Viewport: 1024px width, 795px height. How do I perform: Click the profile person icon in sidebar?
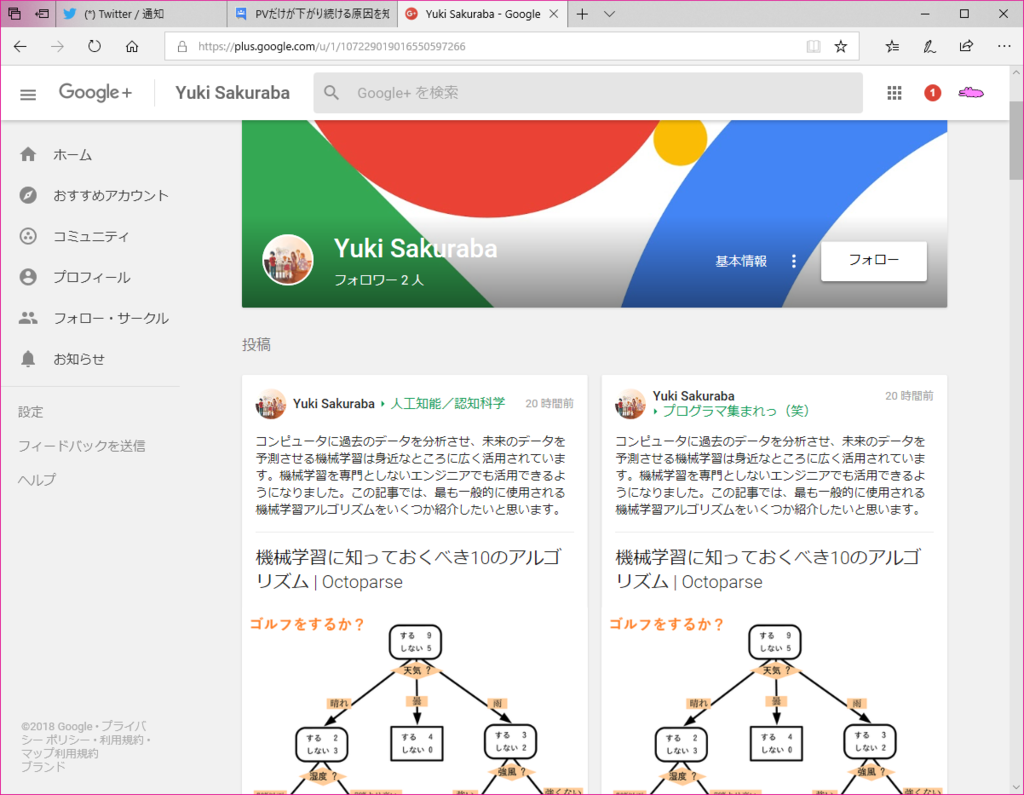28,277
